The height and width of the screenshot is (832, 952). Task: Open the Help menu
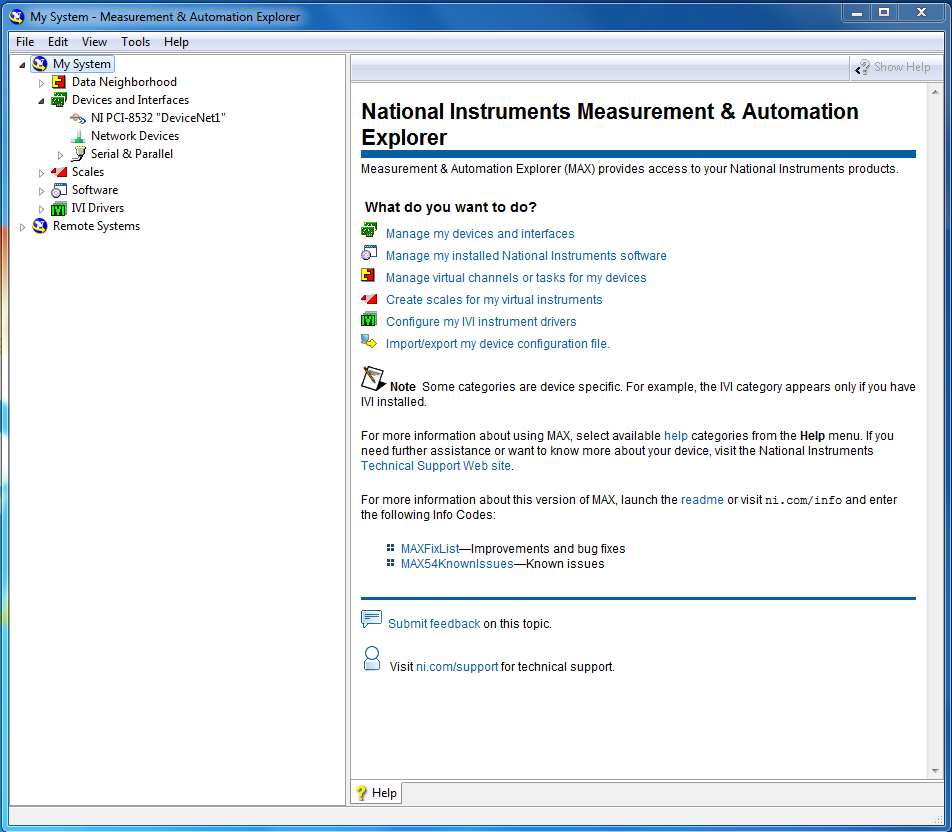[176, 42]
